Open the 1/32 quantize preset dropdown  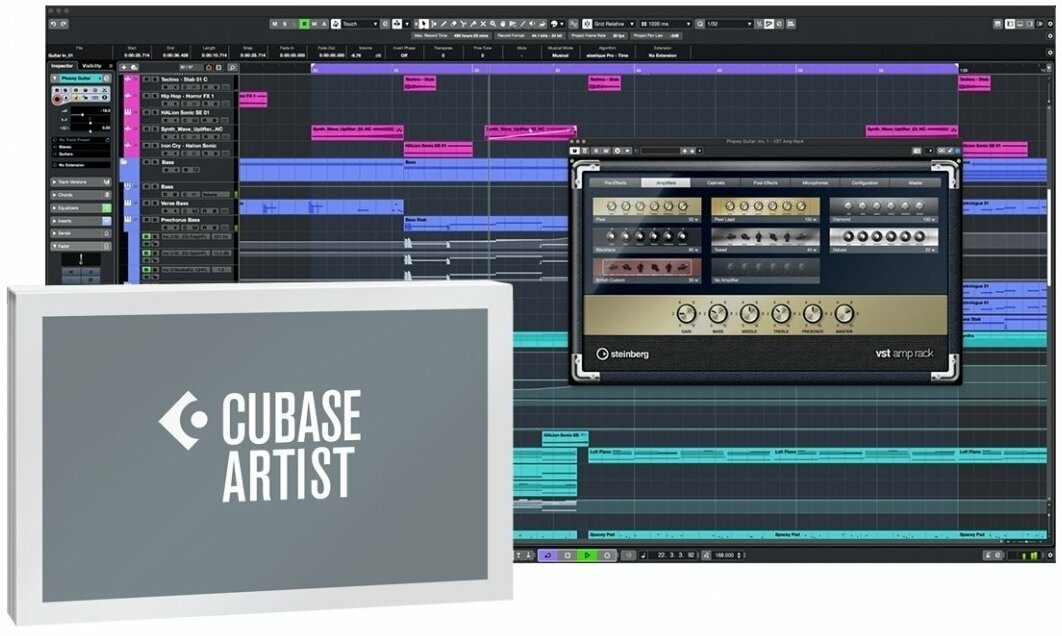[x=729, y=24]
